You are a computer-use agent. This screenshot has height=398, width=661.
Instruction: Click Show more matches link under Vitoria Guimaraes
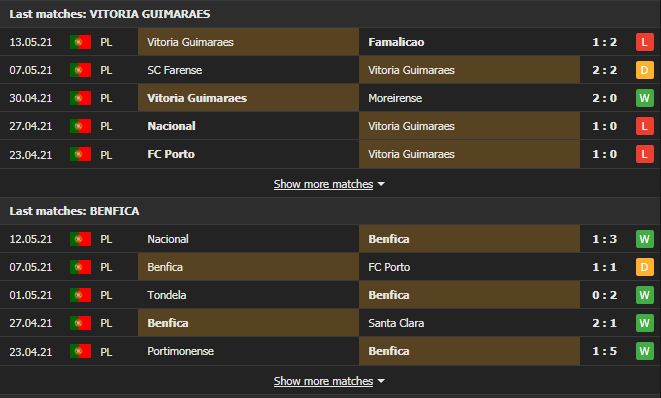pos(323,184)
